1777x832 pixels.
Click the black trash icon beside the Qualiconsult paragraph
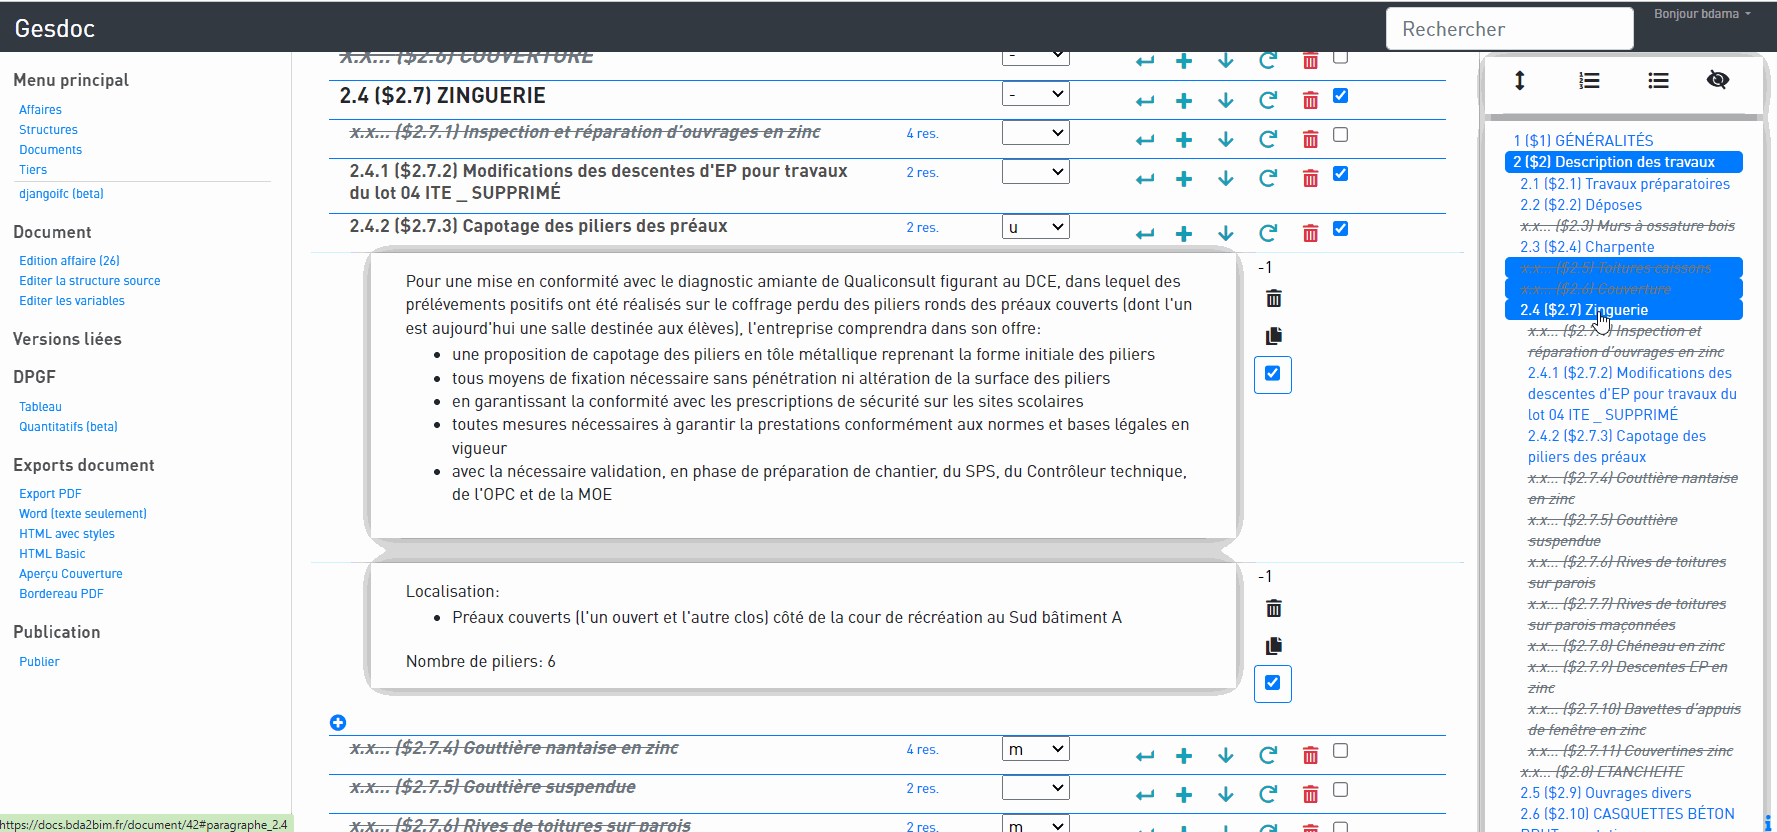point(1273,299)
